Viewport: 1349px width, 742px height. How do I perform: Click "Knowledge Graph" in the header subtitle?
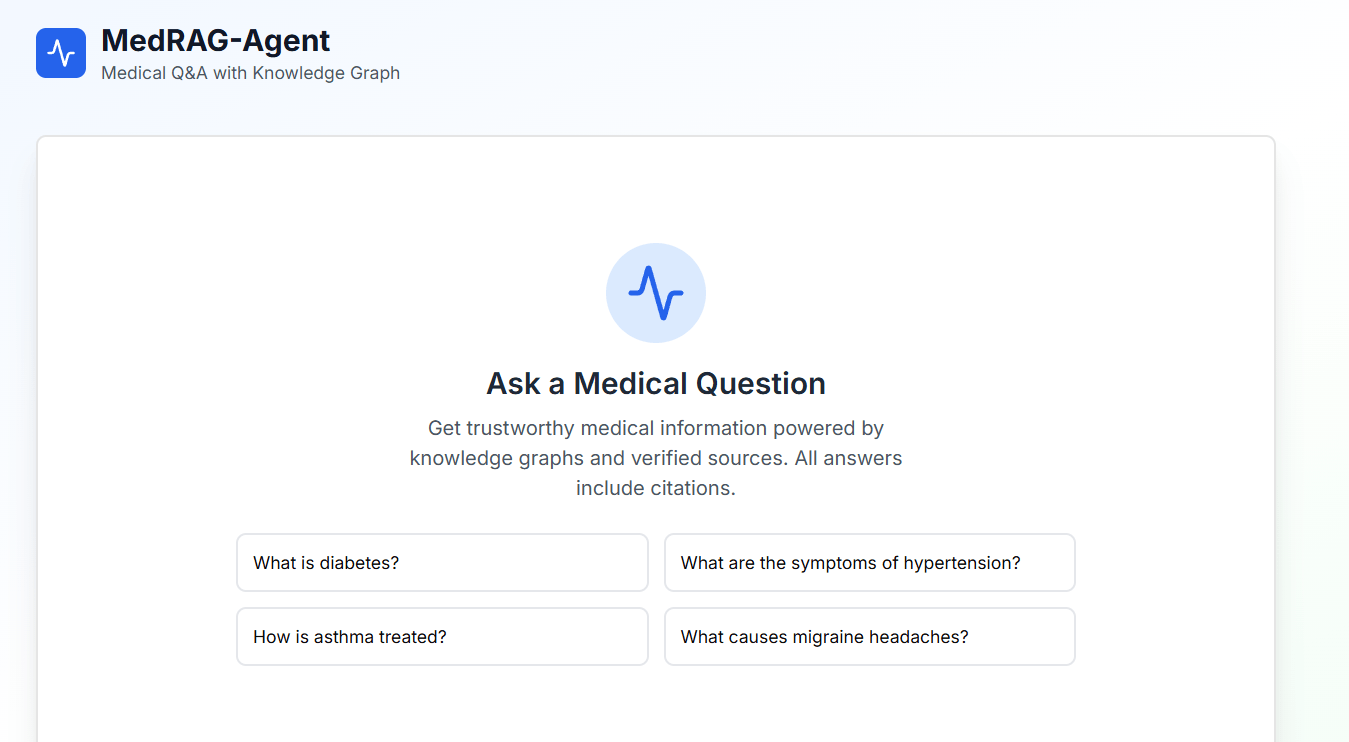coord(326,73)
